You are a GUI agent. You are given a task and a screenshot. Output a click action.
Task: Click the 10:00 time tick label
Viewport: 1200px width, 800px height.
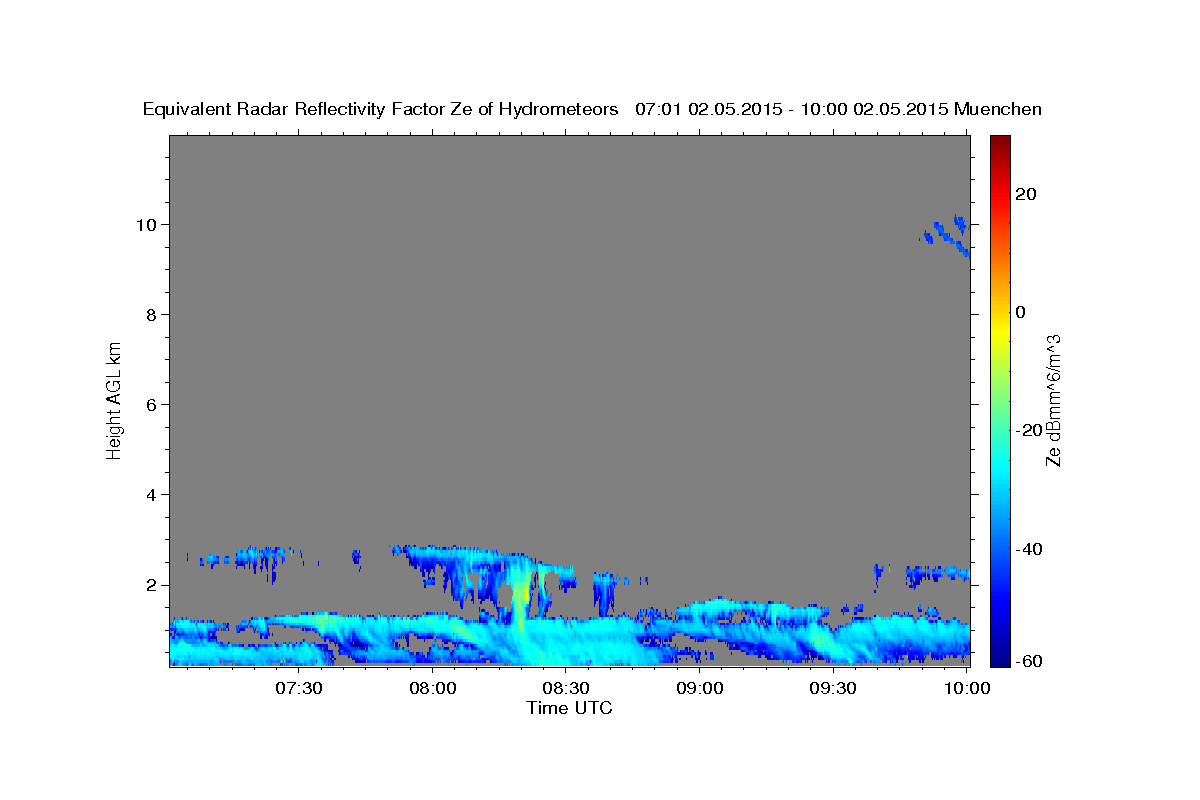[x=966, y=688]
